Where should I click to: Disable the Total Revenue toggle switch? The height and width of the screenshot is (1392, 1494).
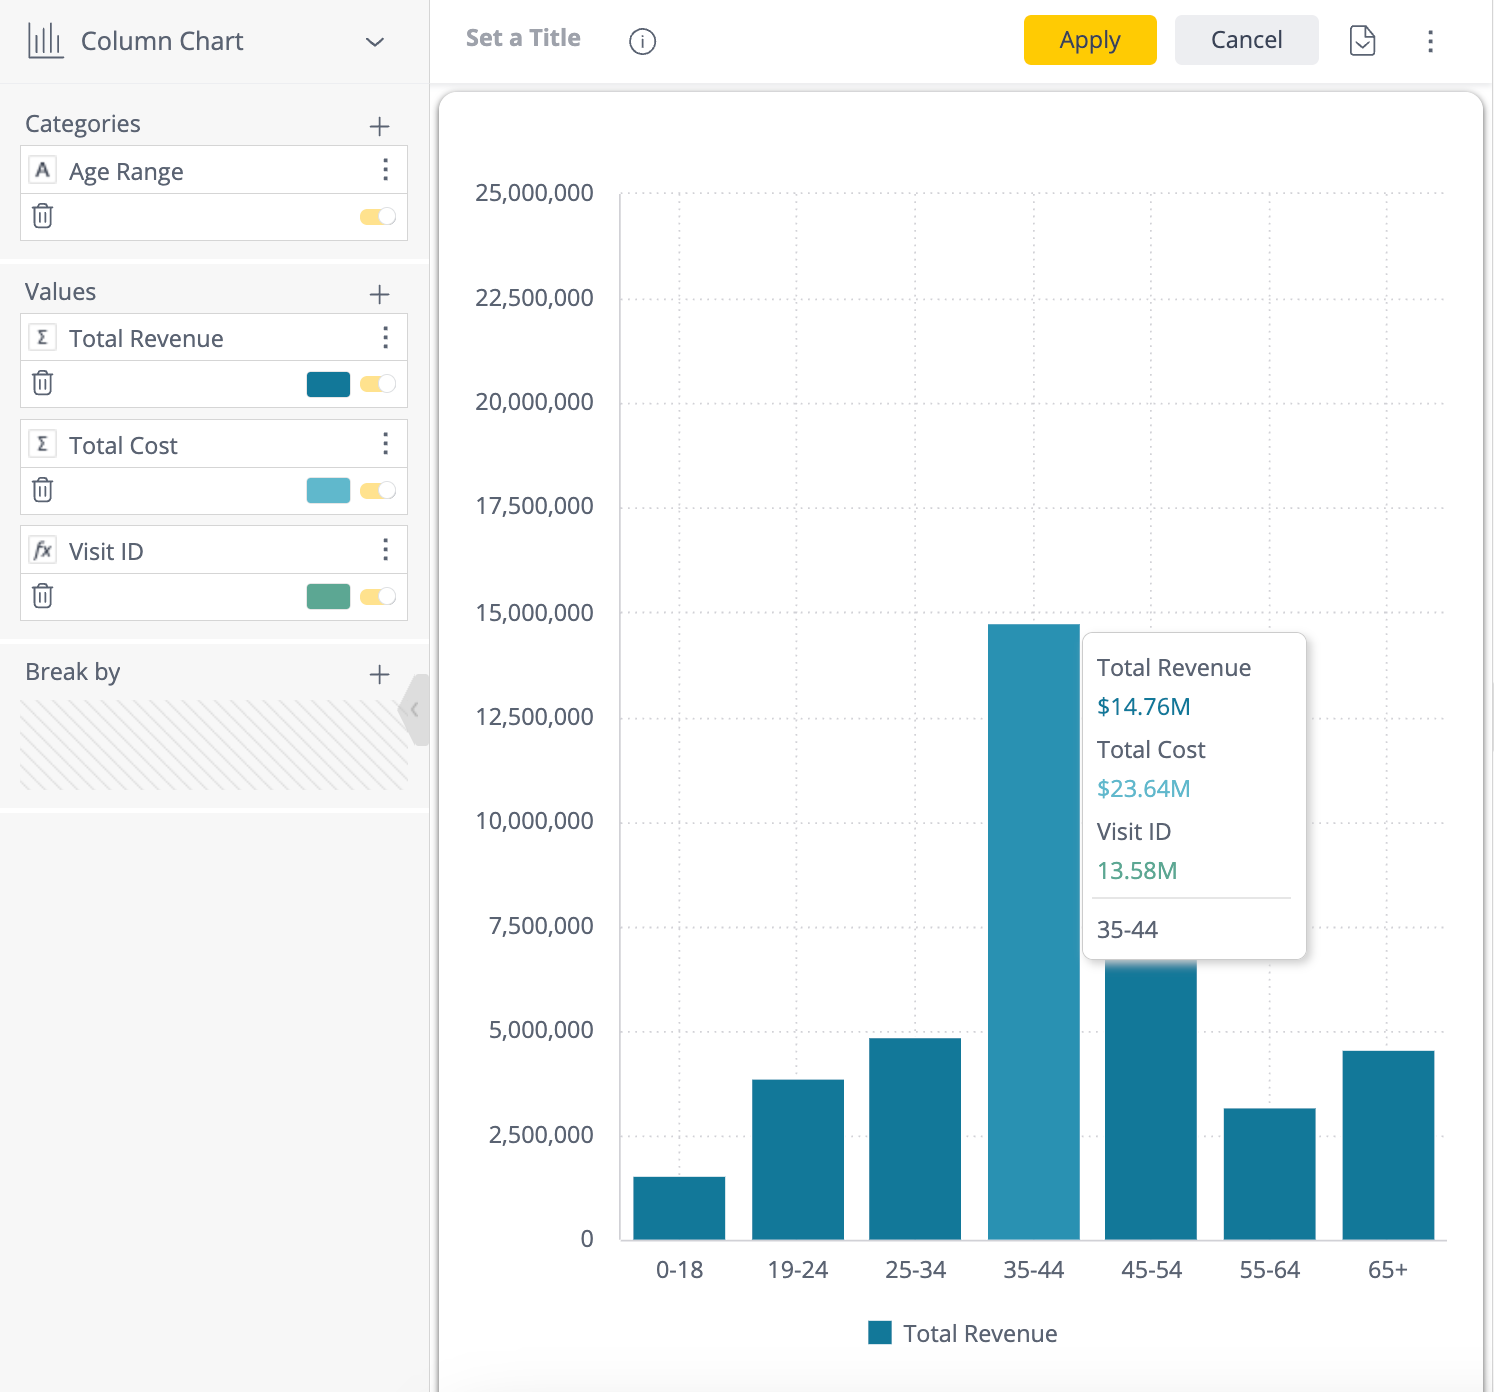point(378,384)
